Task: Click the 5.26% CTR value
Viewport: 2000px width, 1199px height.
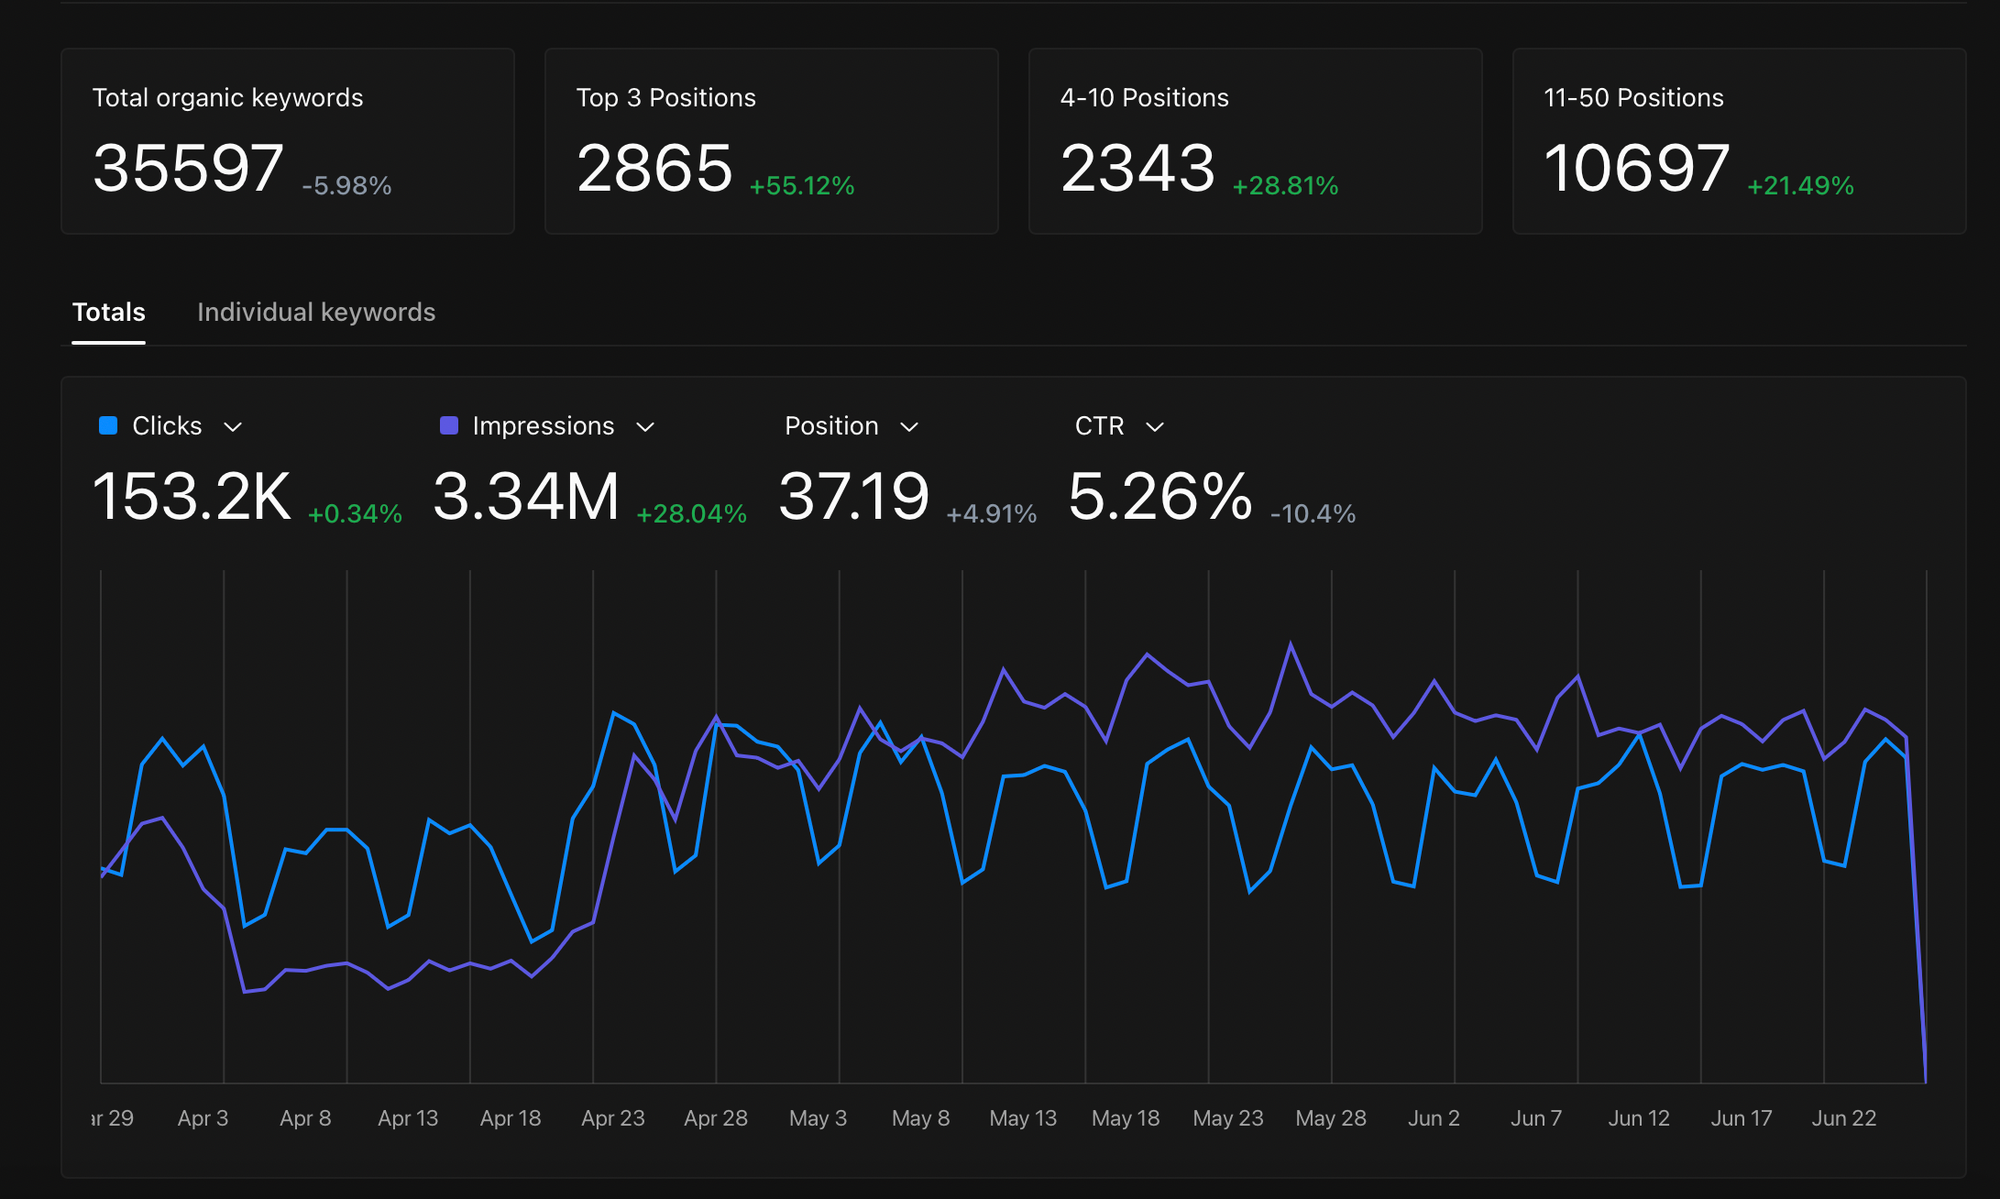Action: tap(1159, 493)
